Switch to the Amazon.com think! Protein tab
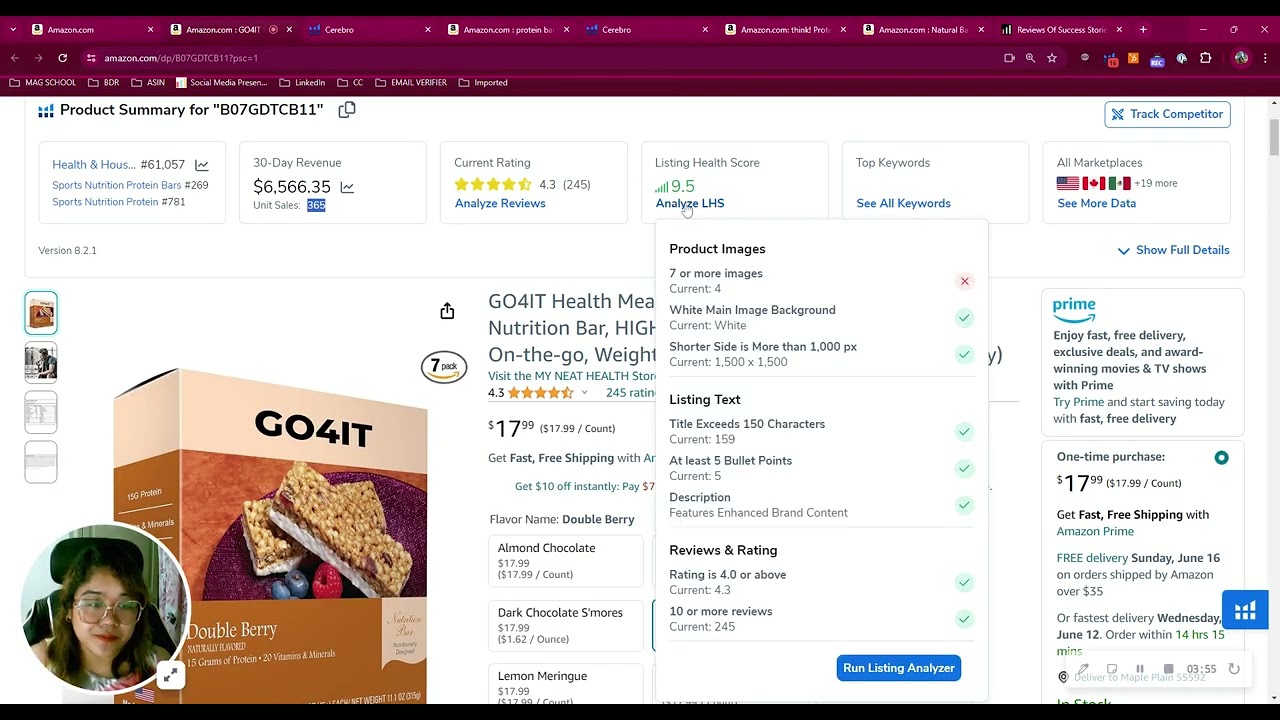1280x720 pixels. (784, 30)
